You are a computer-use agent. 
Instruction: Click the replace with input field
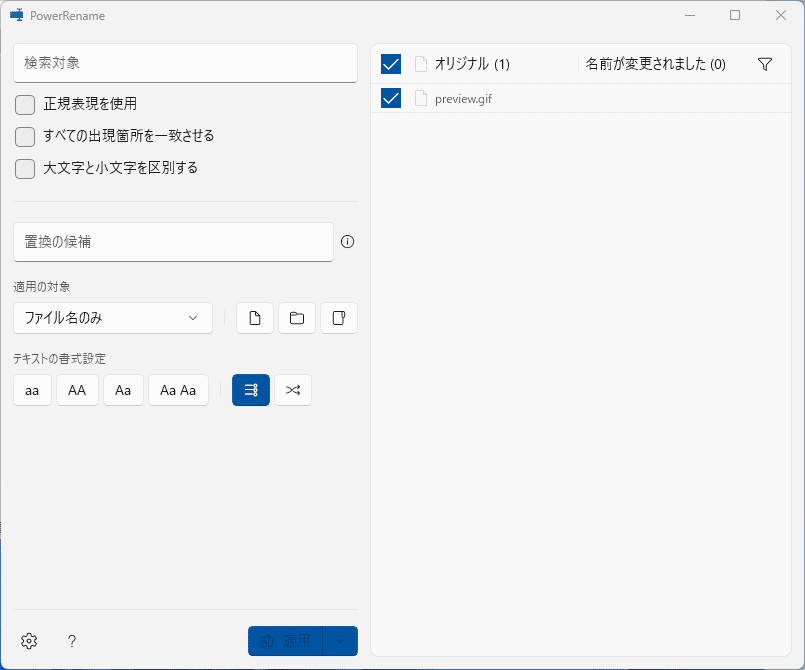pos(174,242)
